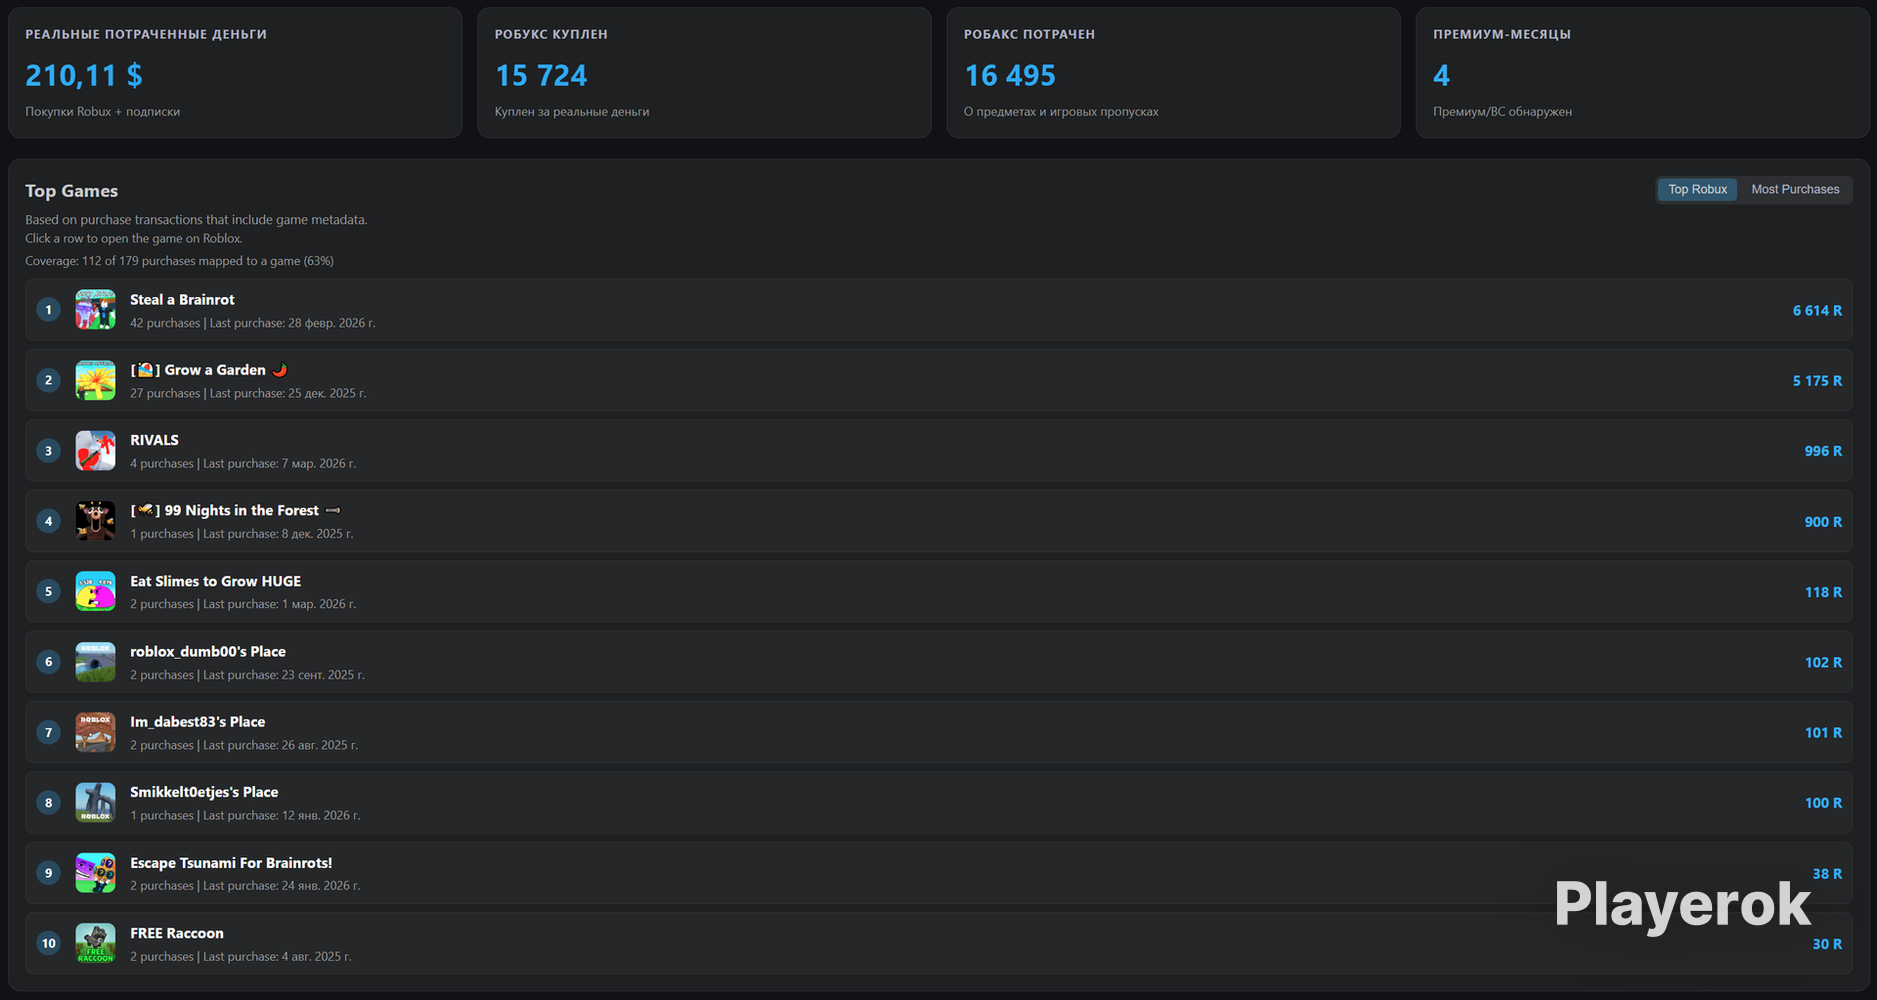Click the 118 R amount

tap(1823, 592)
